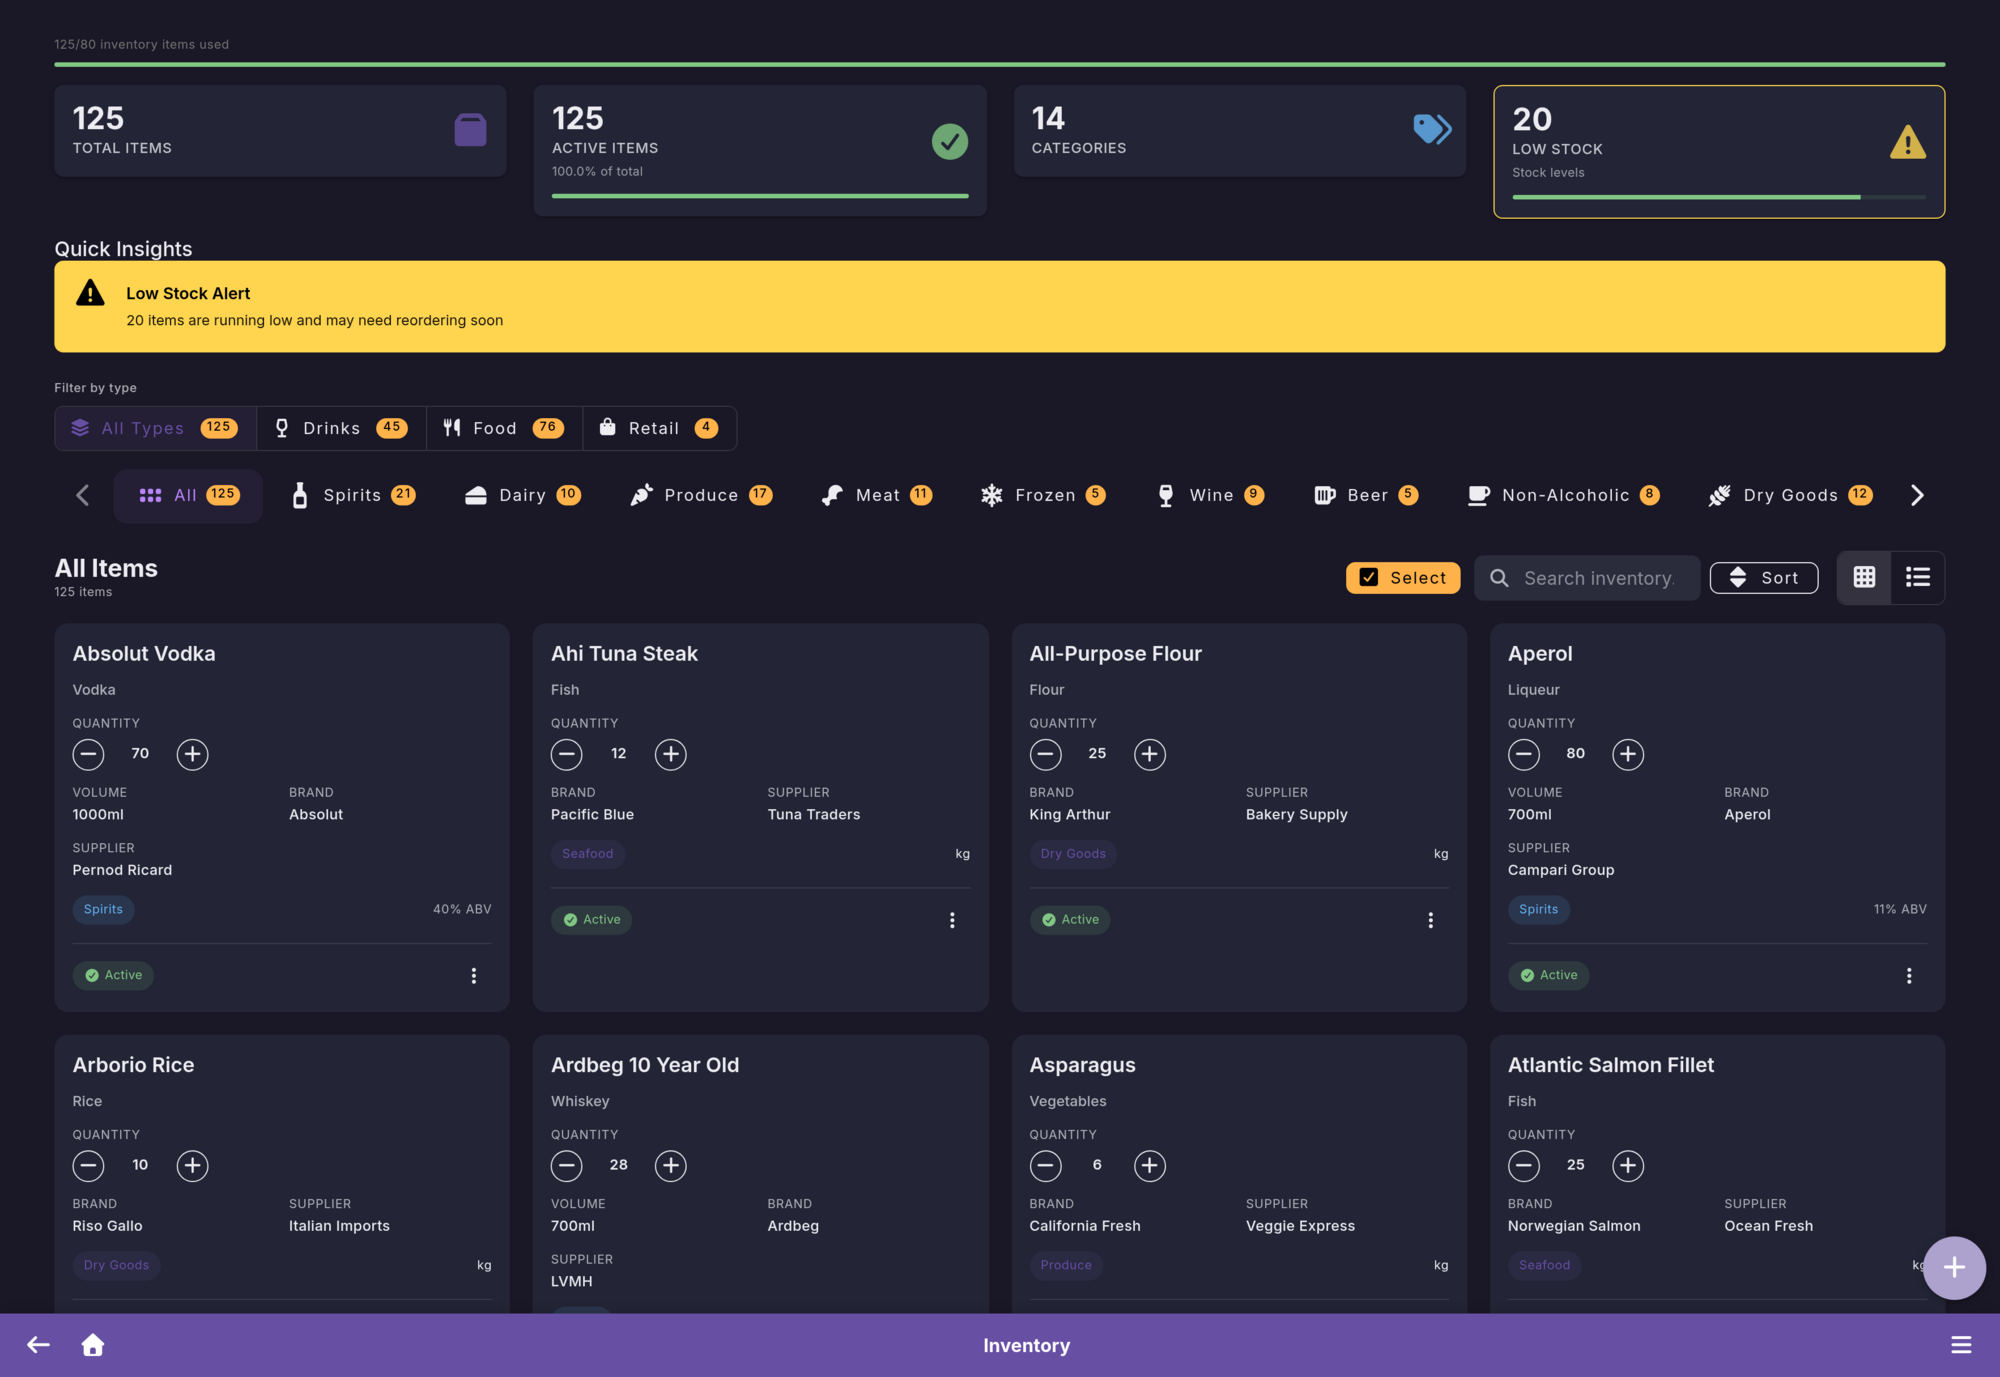2000x1377 pixels.
Task: Enable Select mode for items
Action: [1403, 577]
